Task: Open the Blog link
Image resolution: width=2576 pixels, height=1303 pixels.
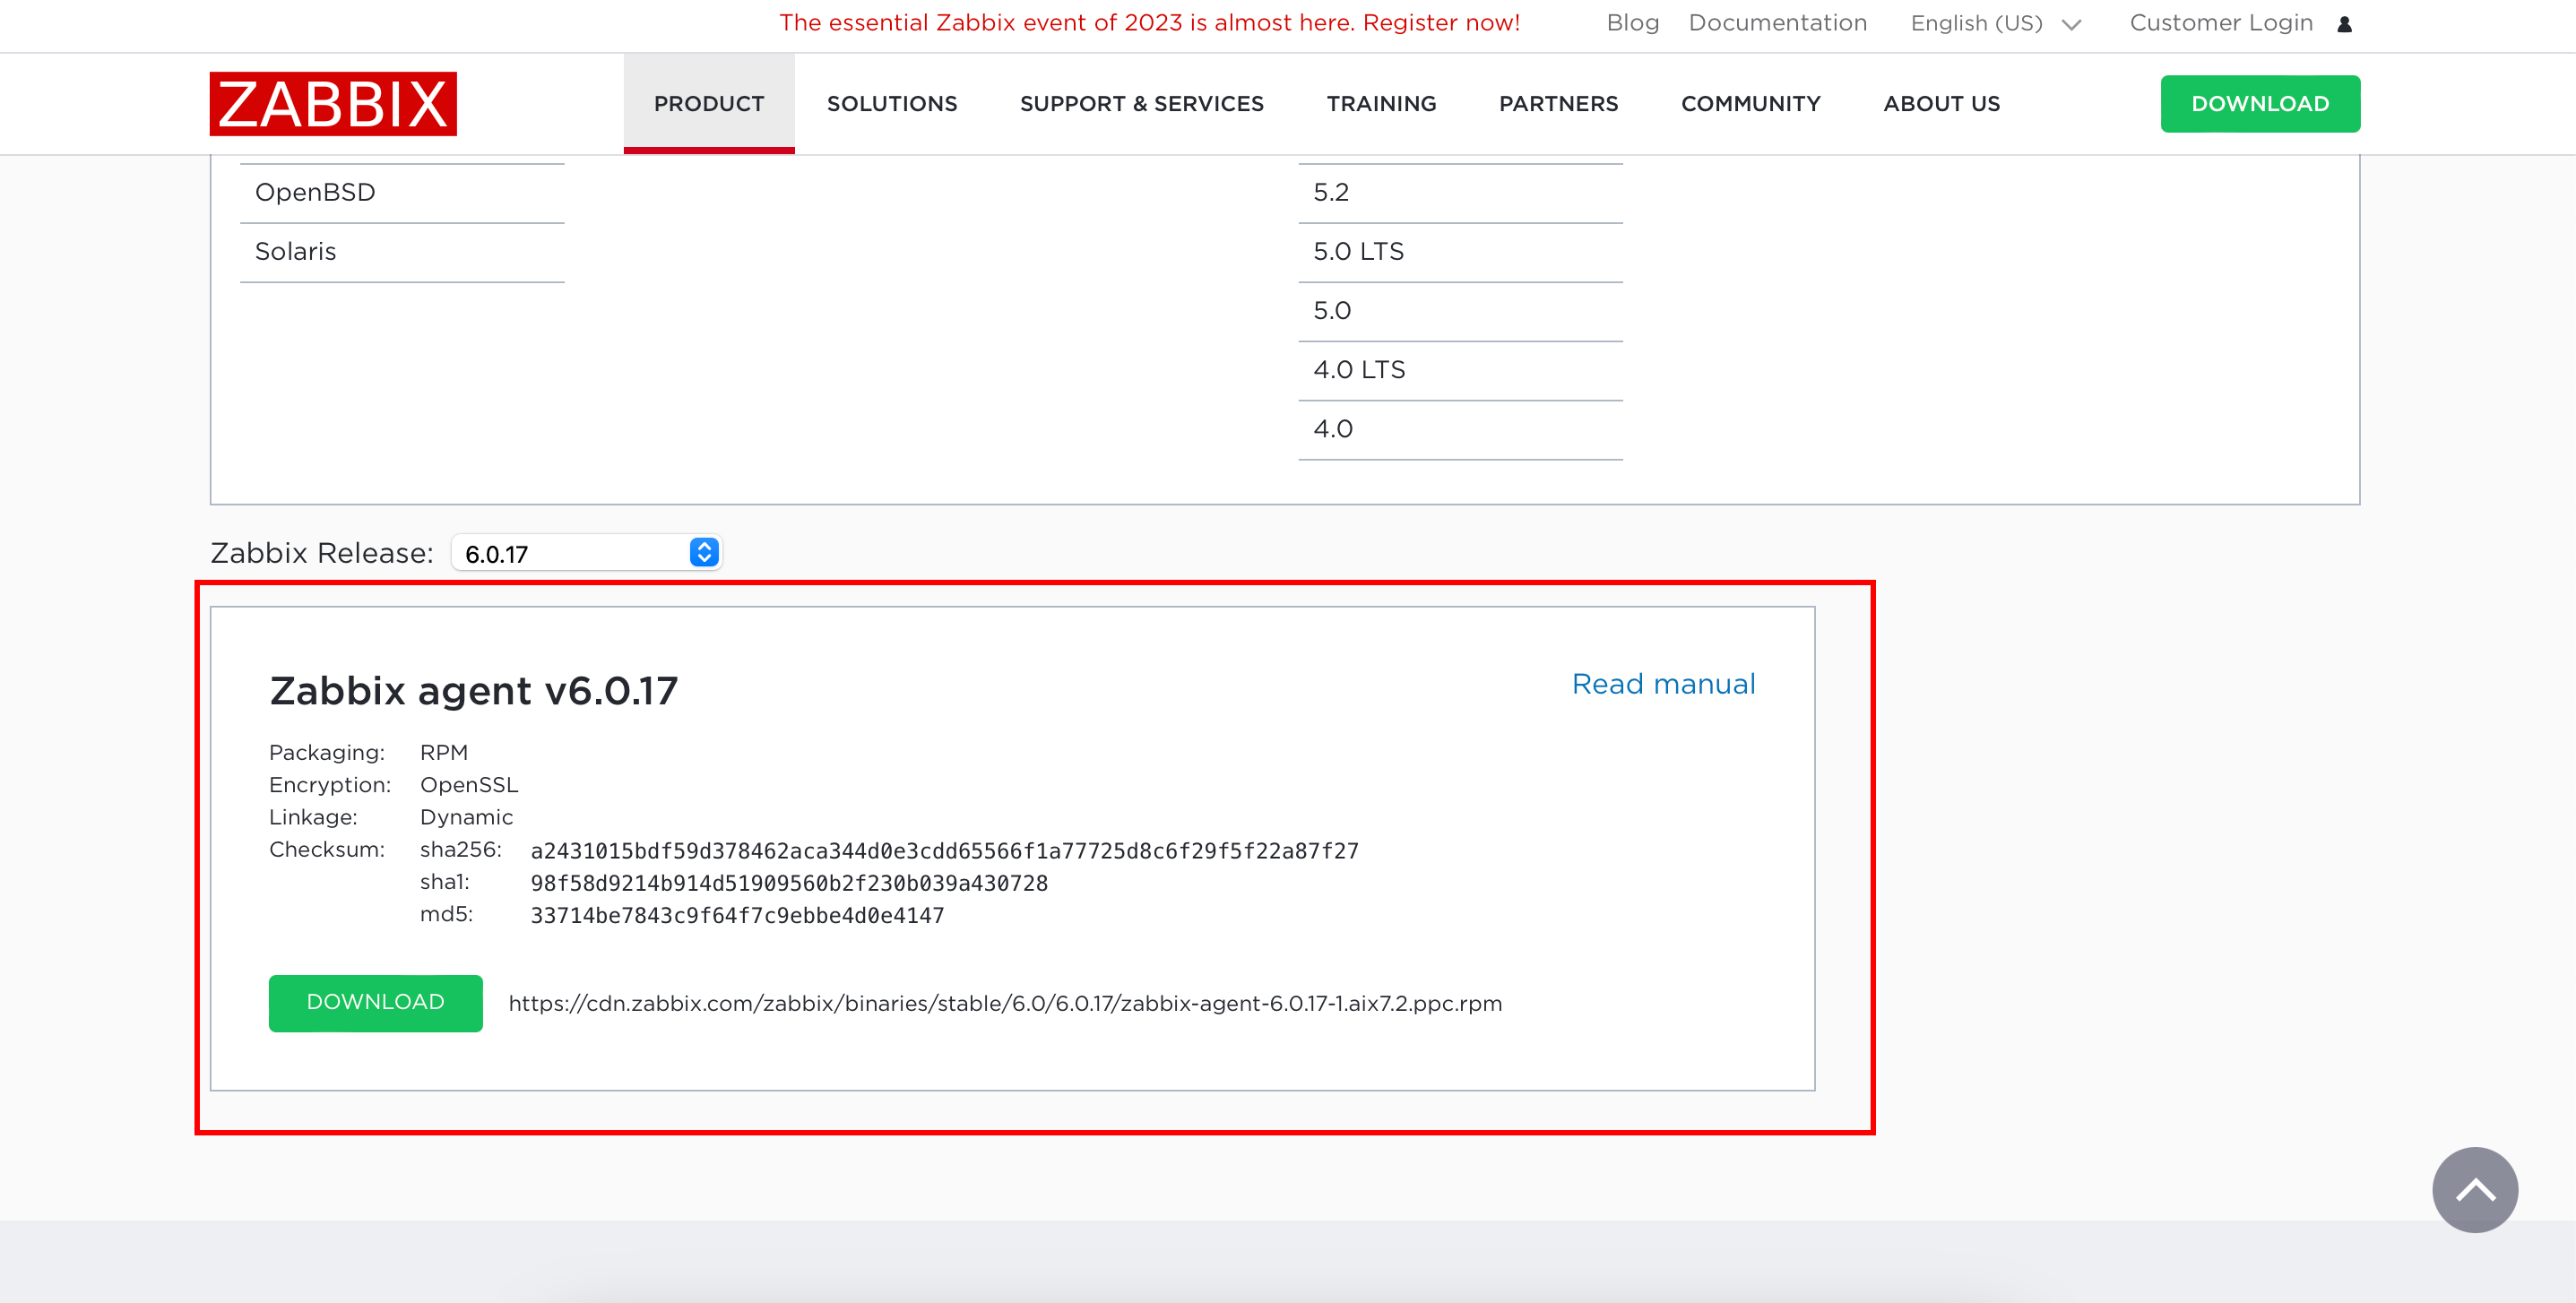Action: tap(1632, 23)
